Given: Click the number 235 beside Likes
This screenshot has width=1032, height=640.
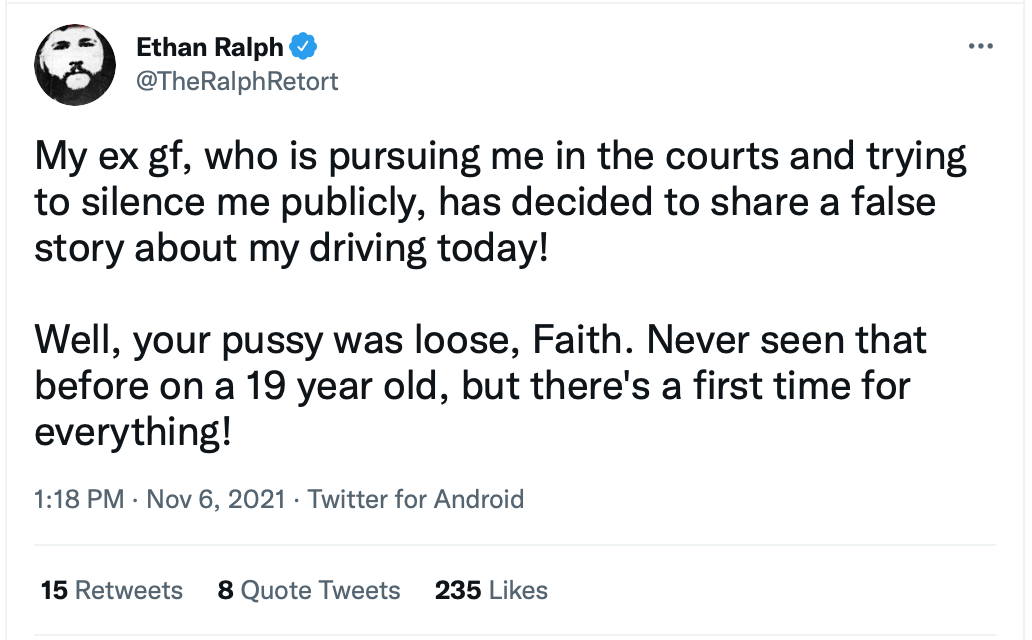Looking at the screenshot, I should [458, 590].
